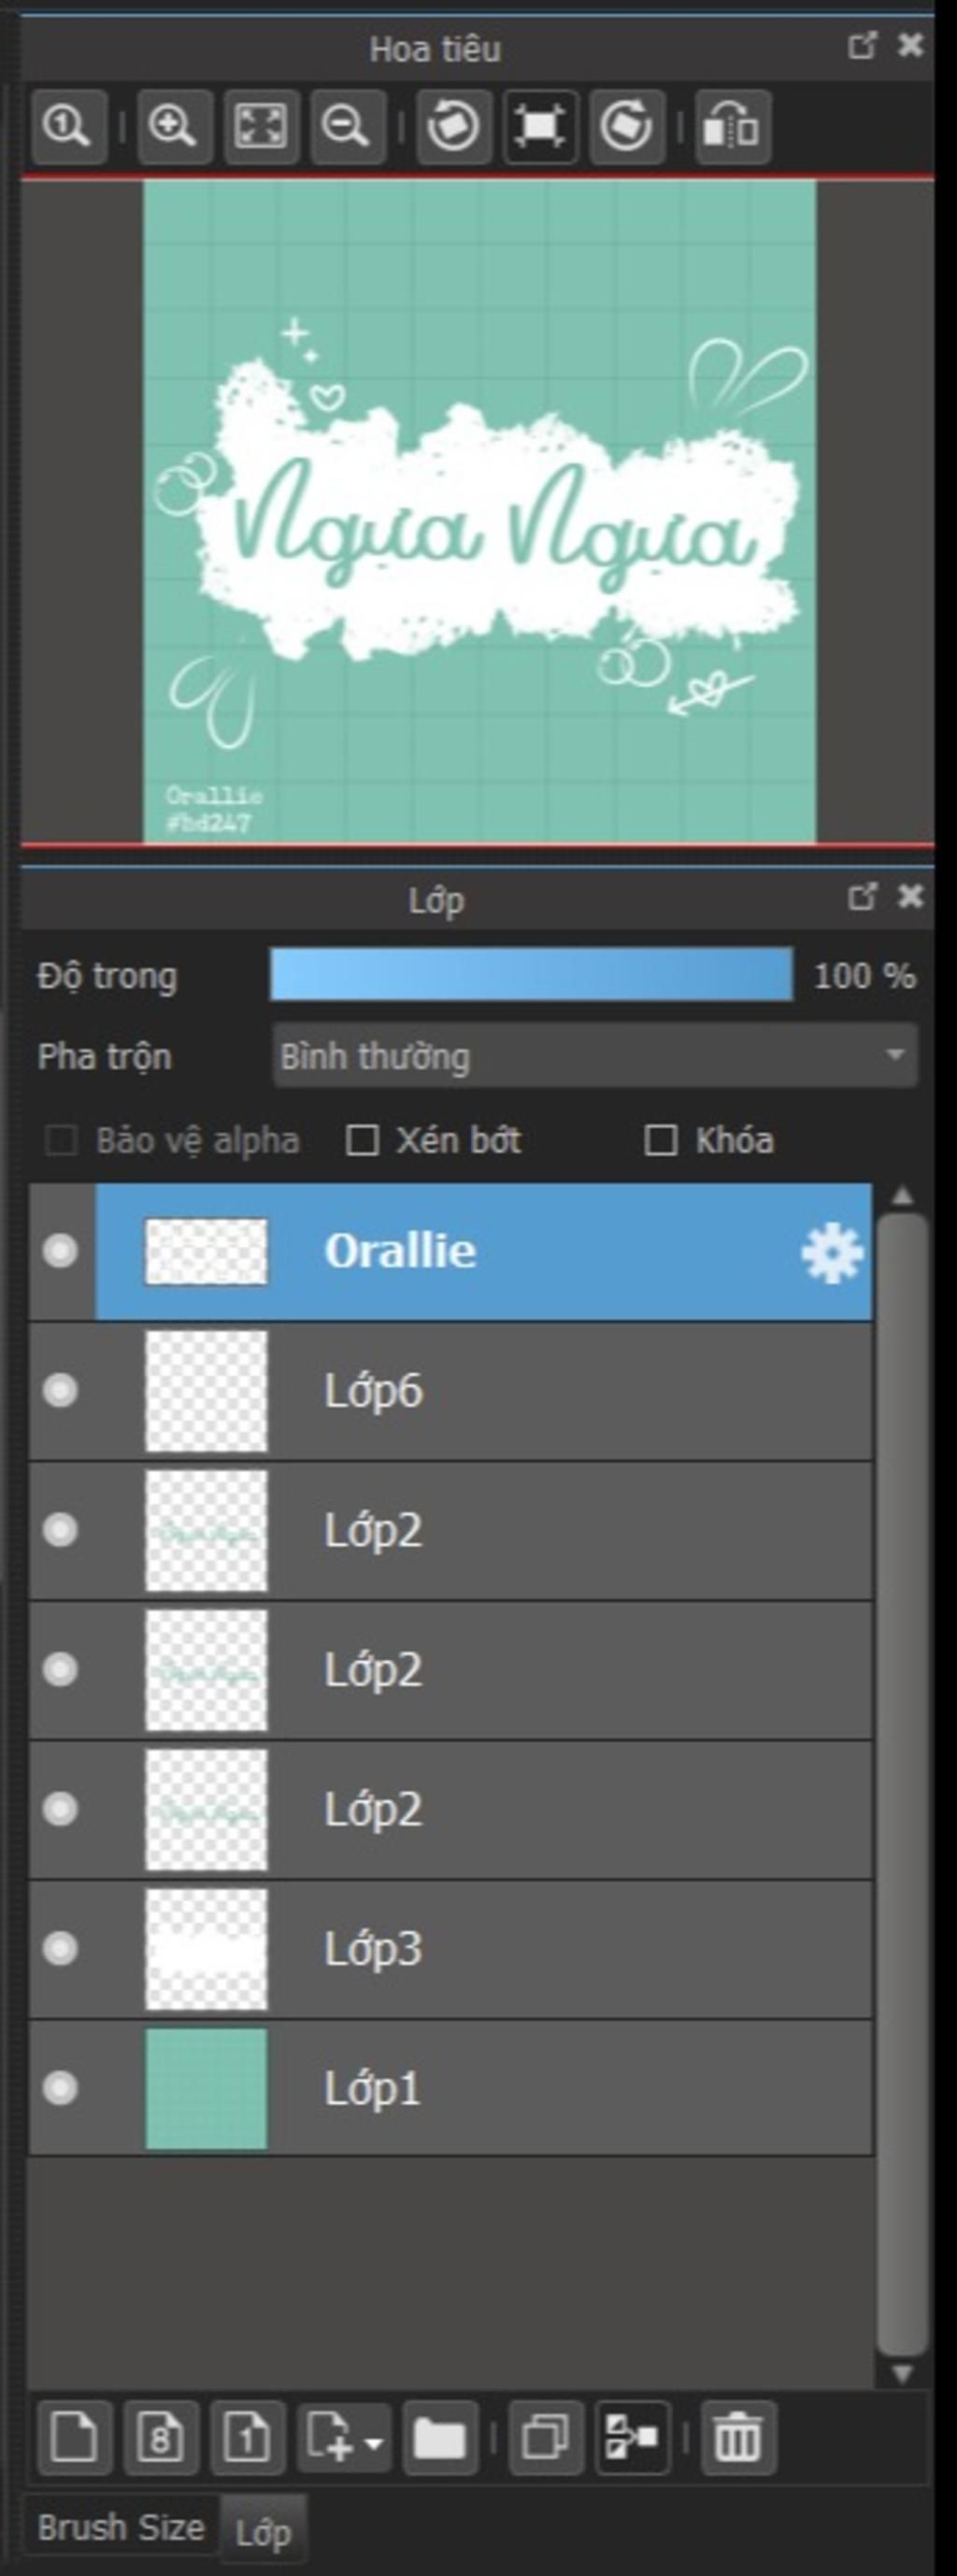Click the zoom in magnifier icon

[174, 127]
